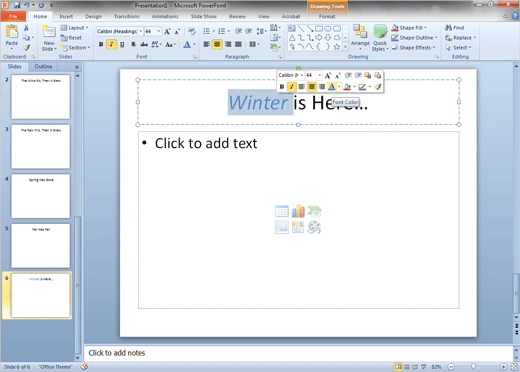Select the Oval shape in shapes gallery

(x=328, y=29)
